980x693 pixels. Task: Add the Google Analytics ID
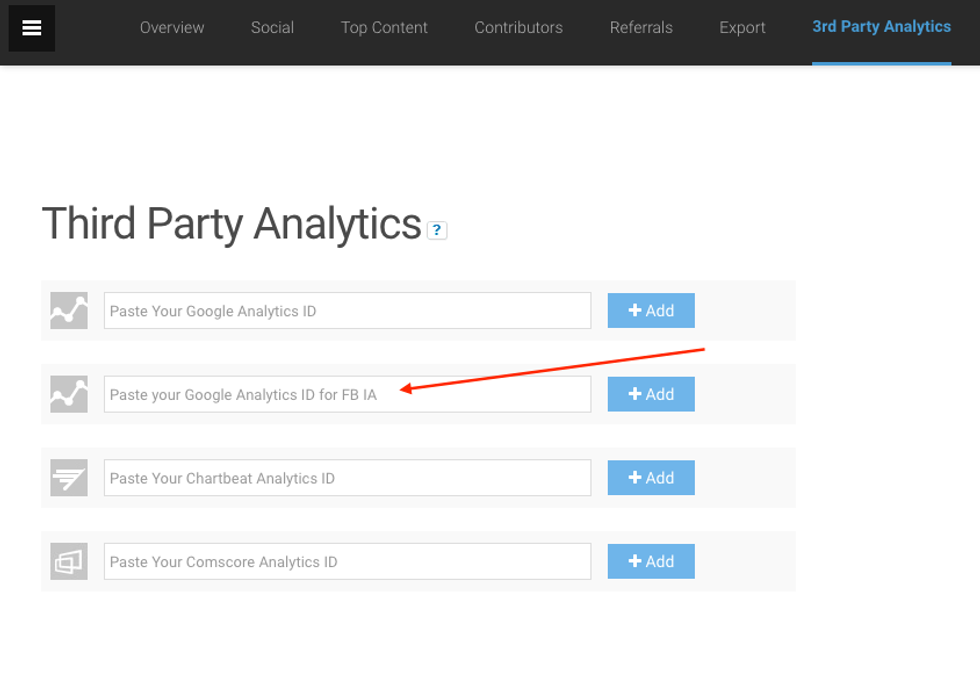coord(651,311)
